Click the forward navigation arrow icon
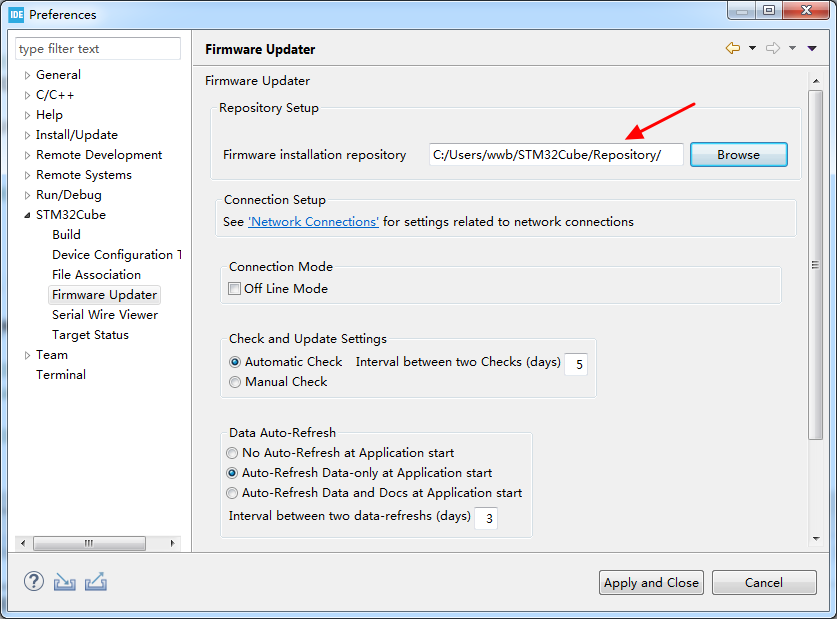 [x=772, y=48]
